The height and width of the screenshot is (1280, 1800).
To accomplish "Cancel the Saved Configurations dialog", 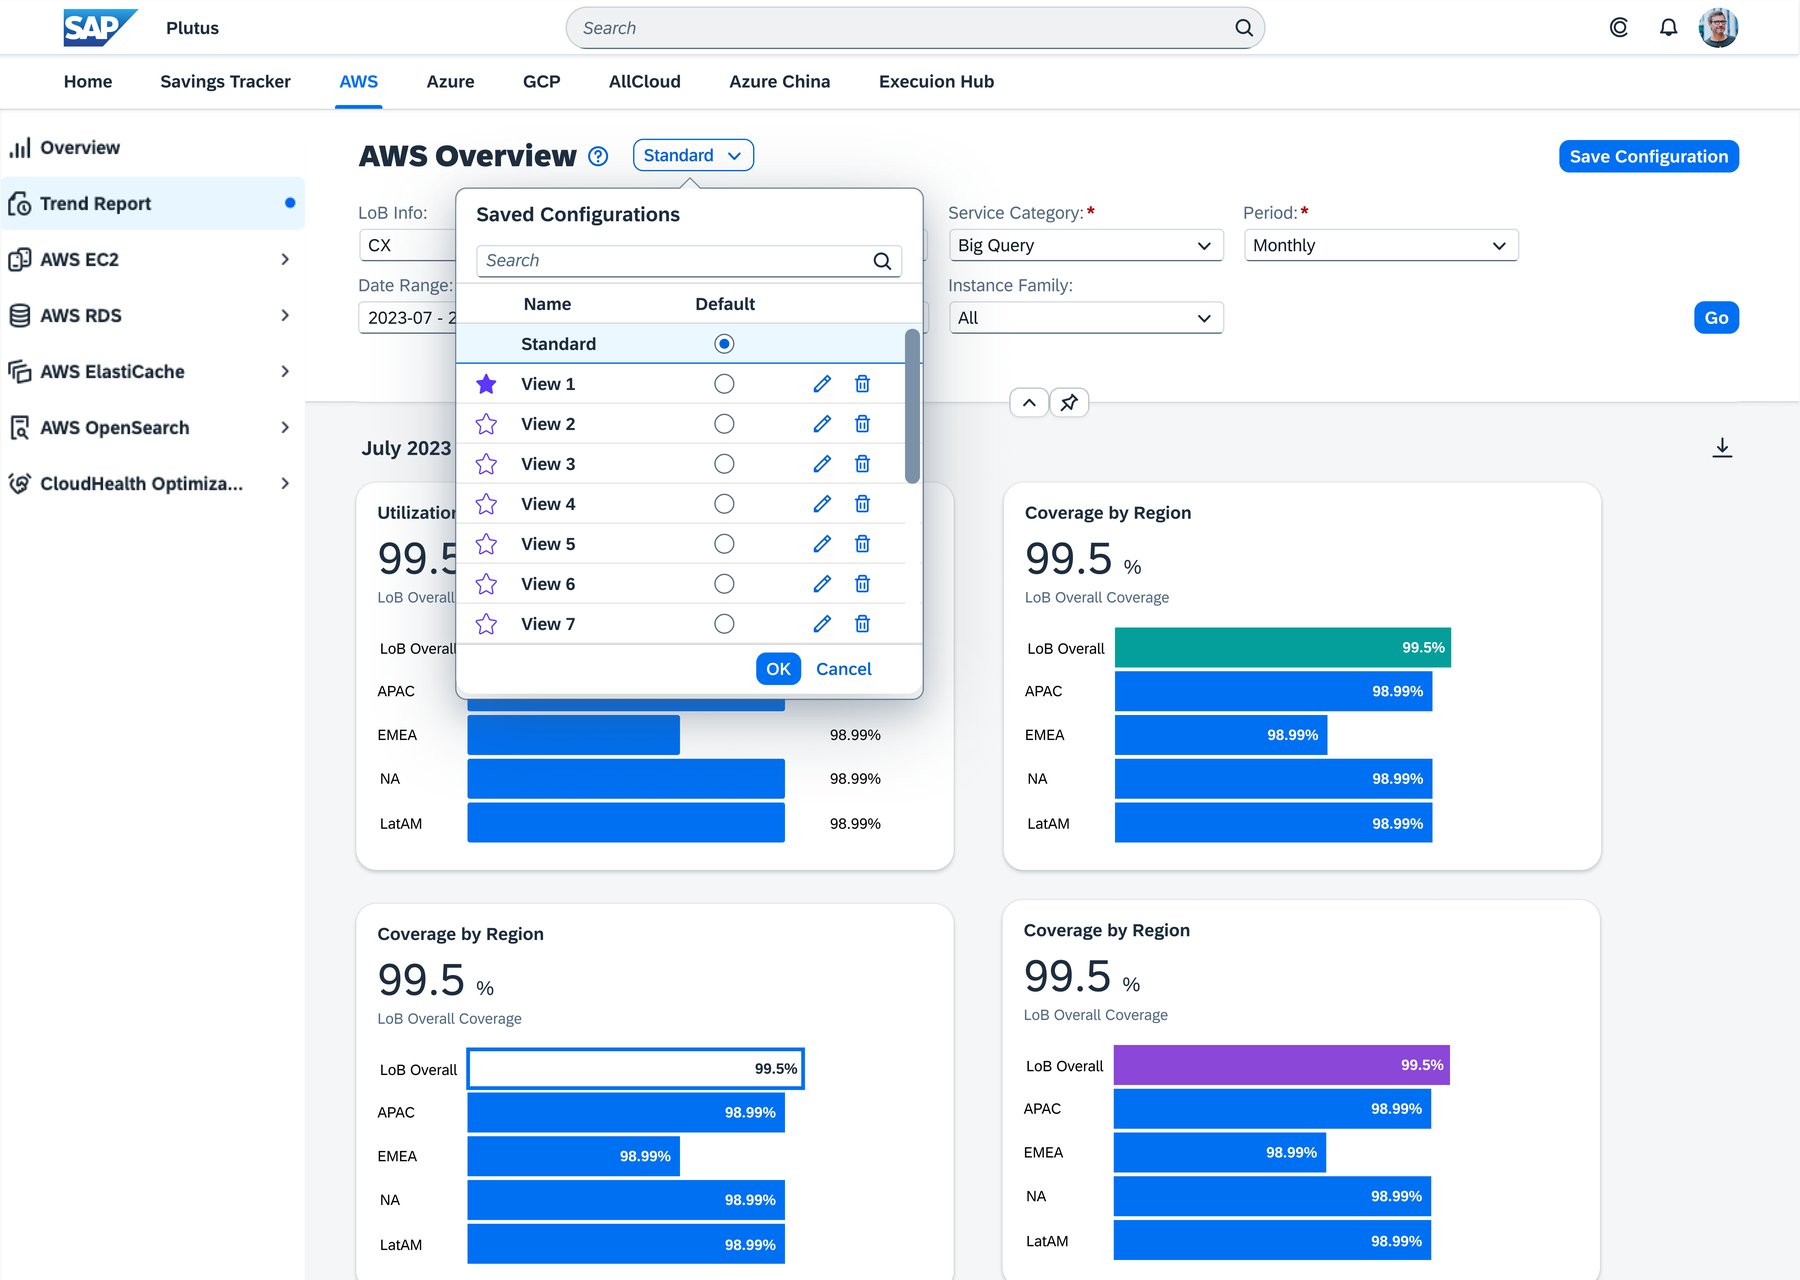I will 843,669.
